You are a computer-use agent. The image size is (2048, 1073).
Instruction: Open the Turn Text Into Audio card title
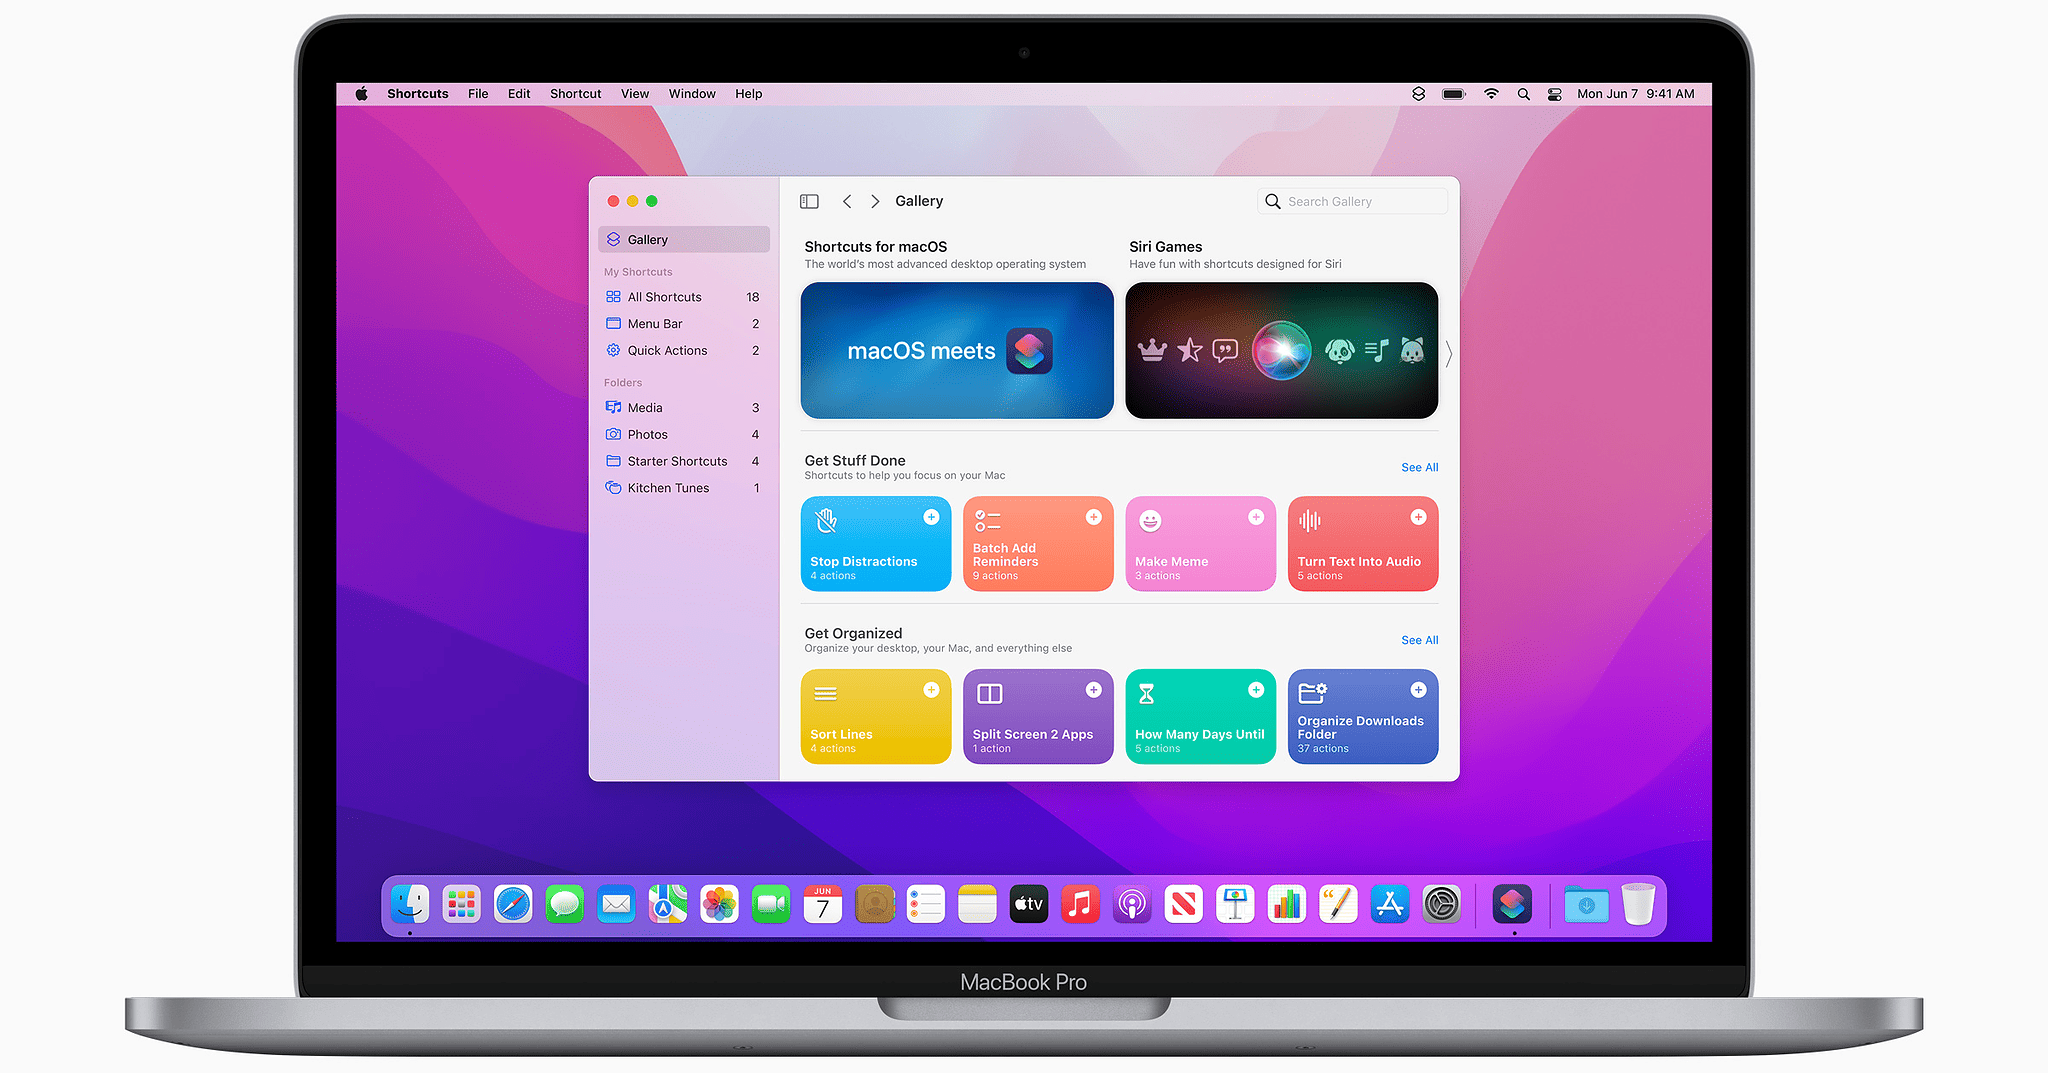[x=1358, y=562]
